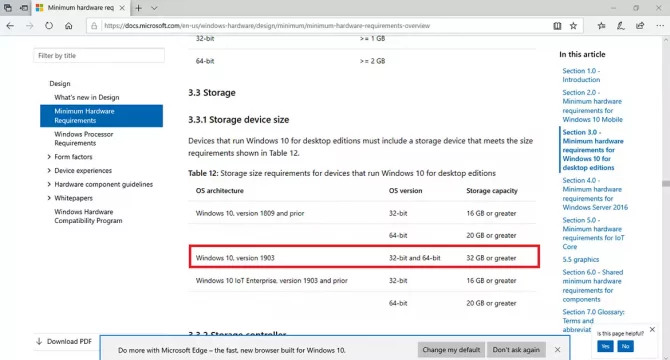670x360 pixels.
Task: Open the Design item in sidebar
Action: (60, 83)
